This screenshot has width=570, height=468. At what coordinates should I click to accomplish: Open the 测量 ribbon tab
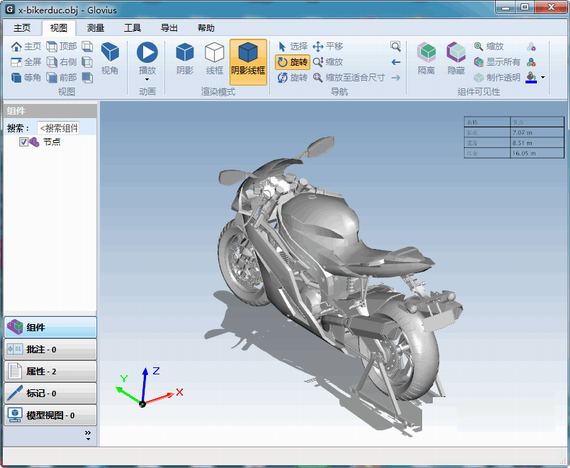pyautogui.click(x=96, y=28)
